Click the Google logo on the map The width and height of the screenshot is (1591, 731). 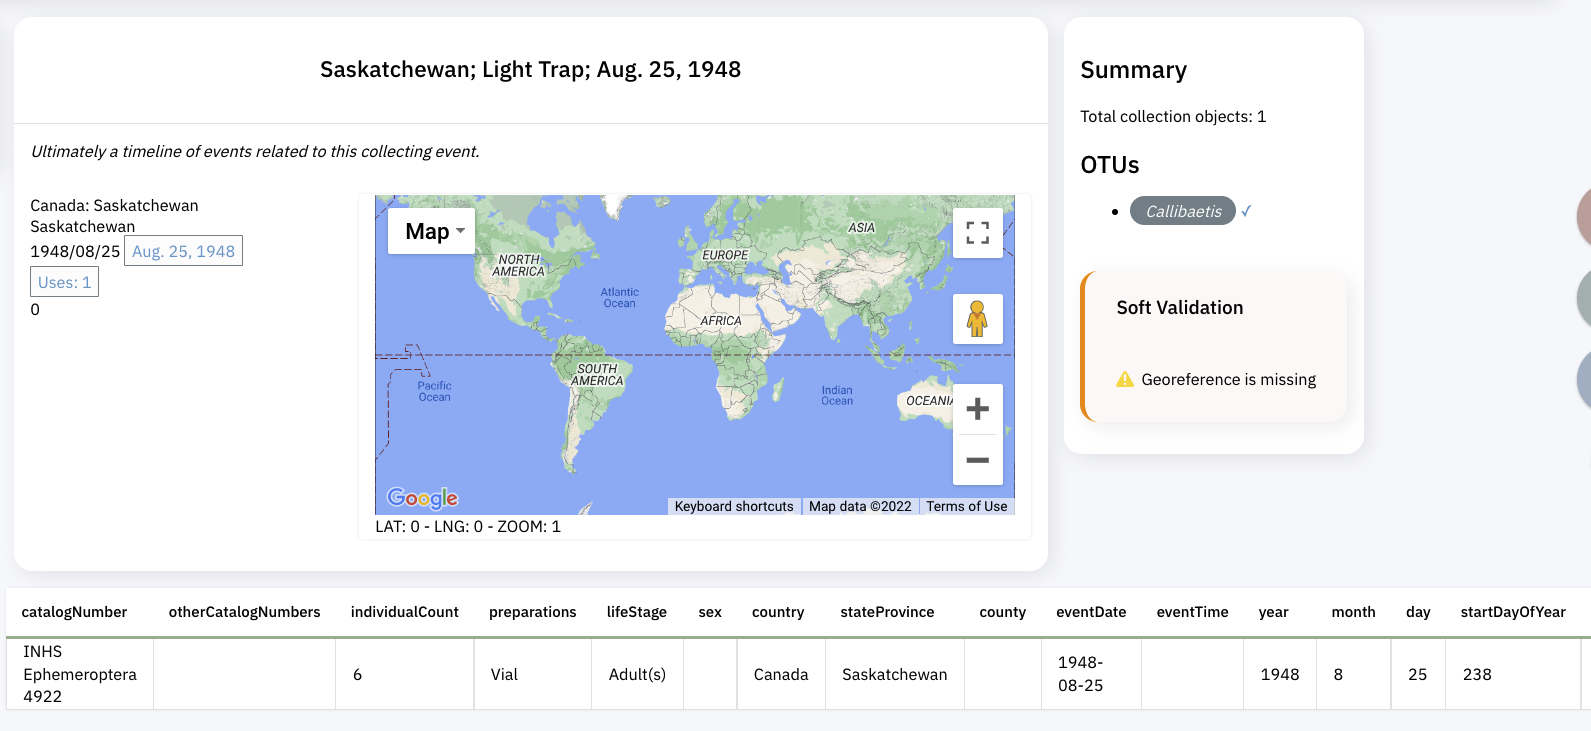tap(422, 498)
